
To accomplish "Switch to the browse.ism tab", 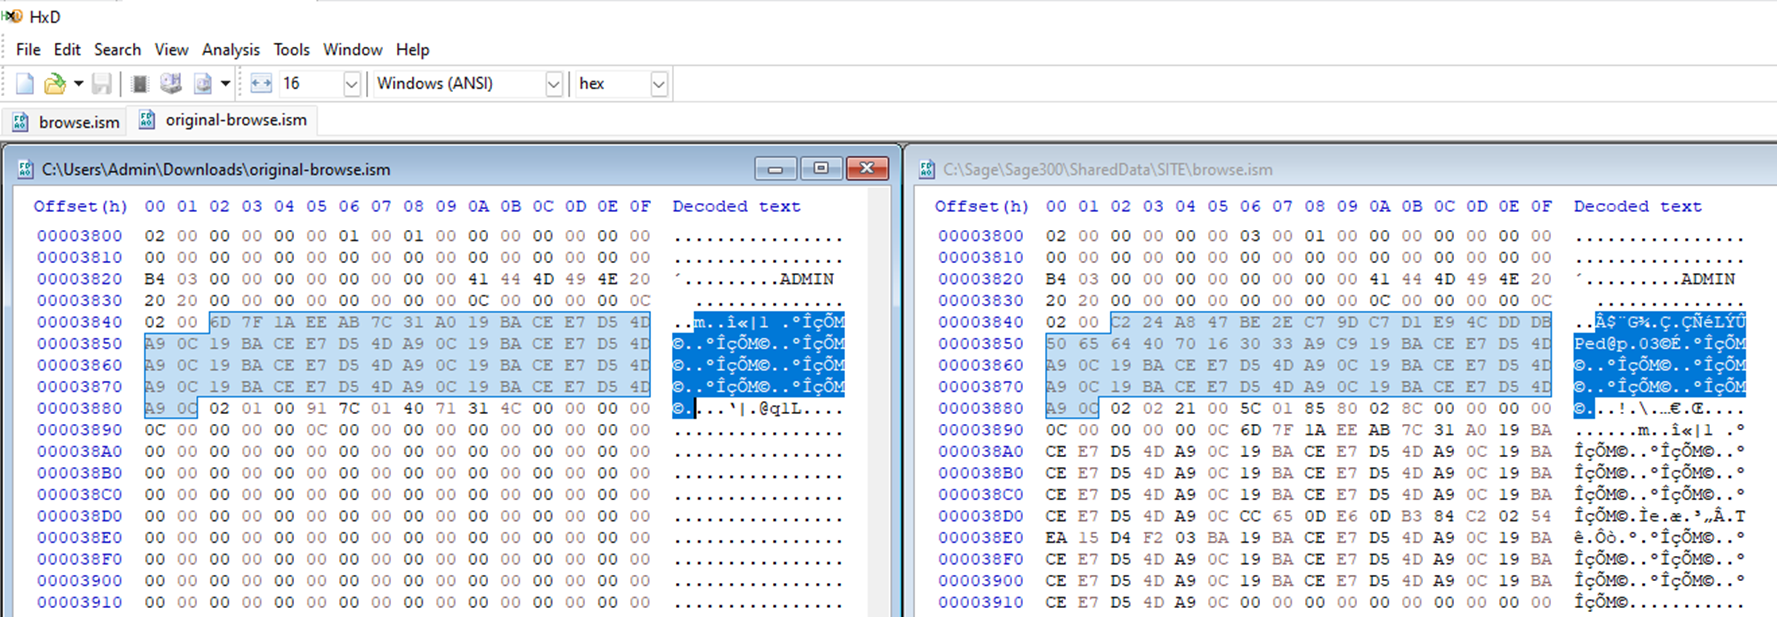I will [x=66, y=122].
